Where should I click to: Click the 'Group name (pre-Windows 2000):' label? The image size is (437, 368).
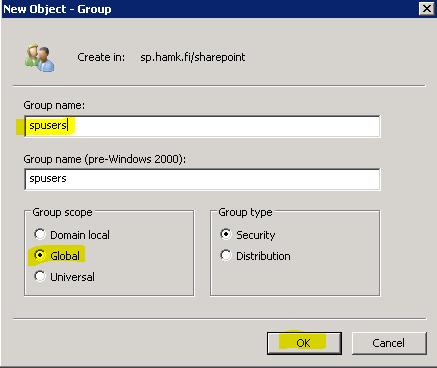[x=105, y=159]
